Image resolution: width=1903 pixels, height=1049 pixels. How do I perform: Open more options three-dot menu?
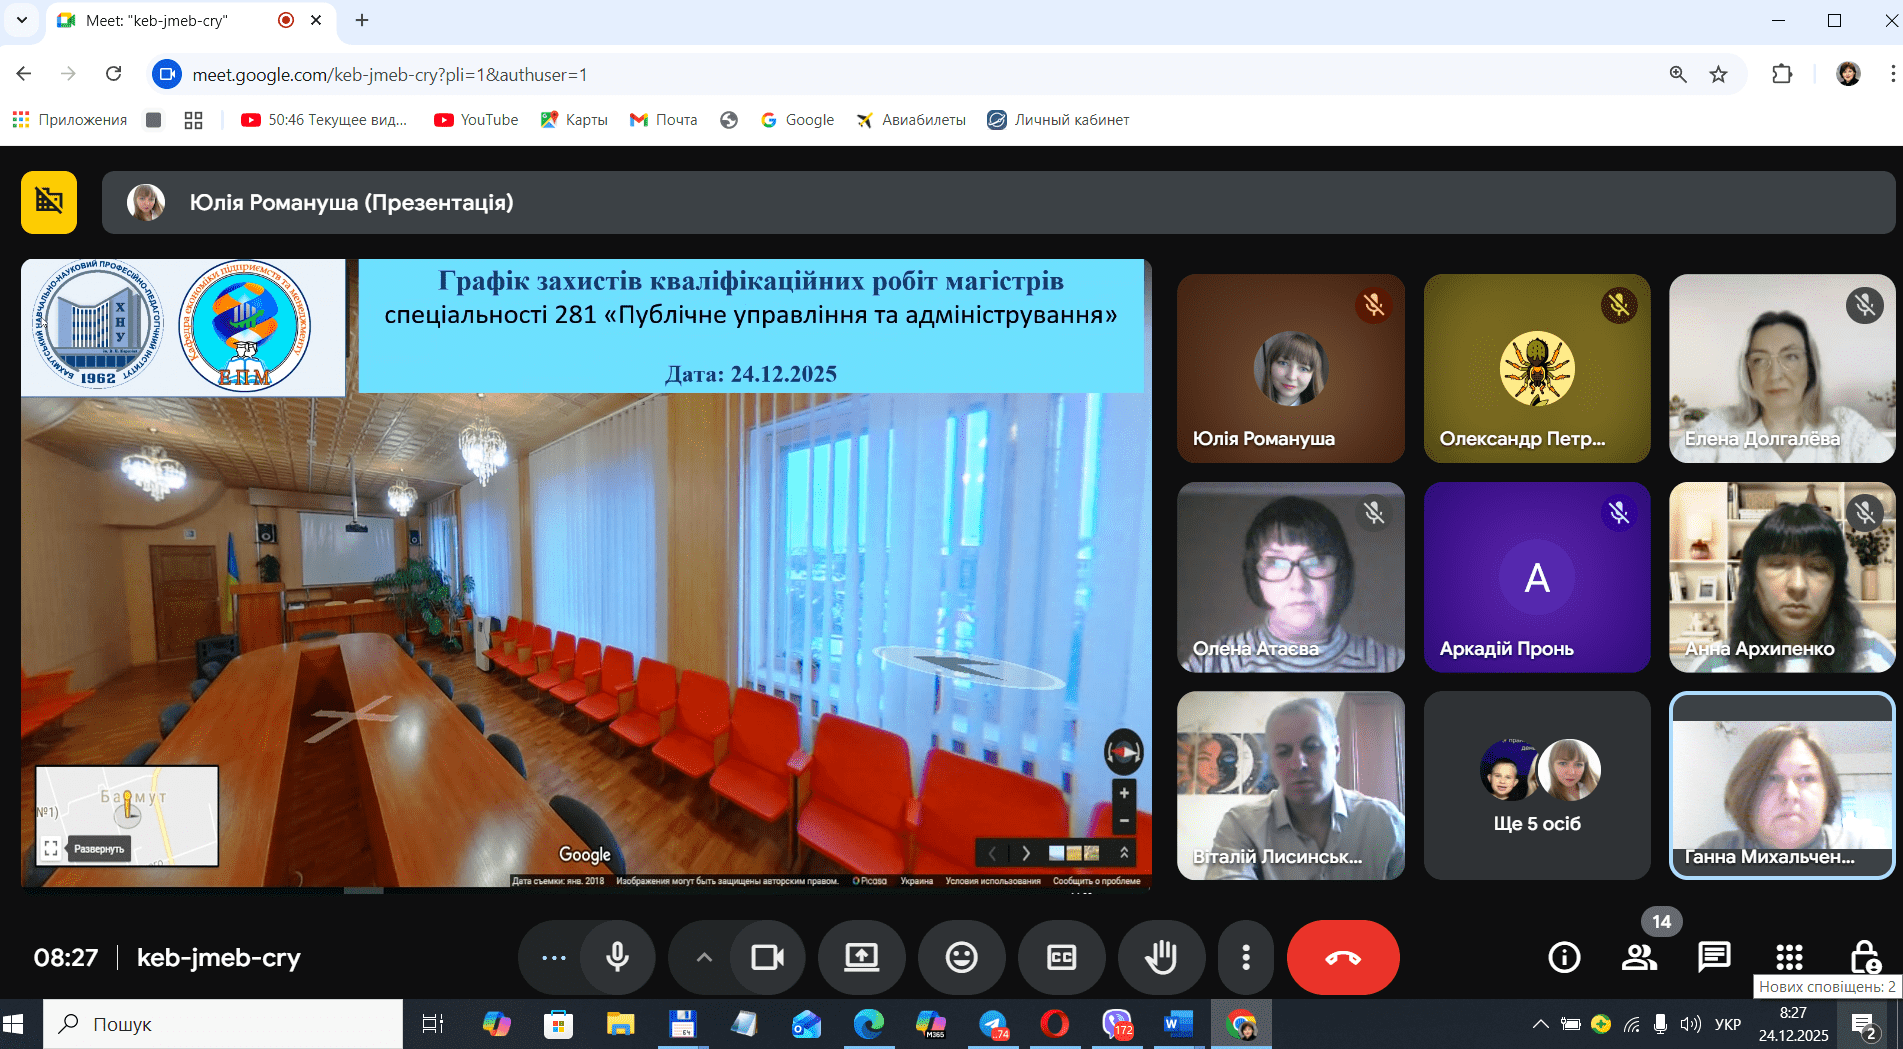point(1245,957)
